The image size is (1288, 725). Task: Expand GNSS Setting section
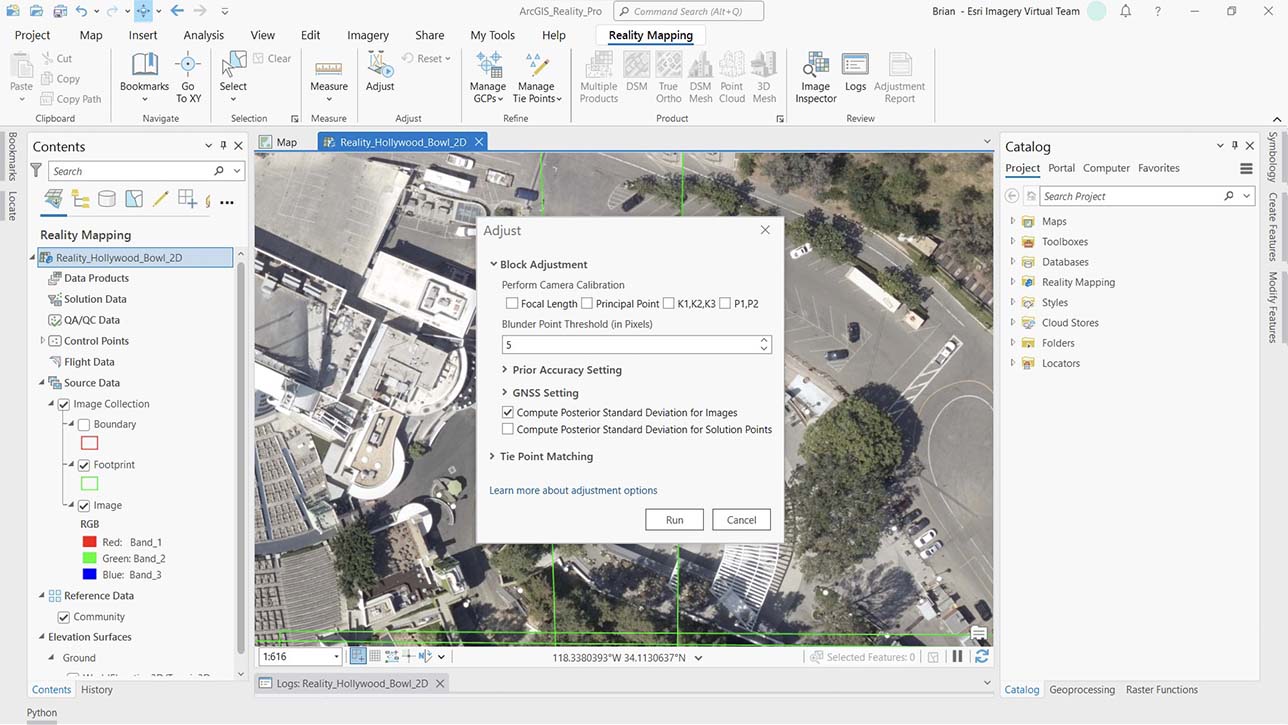click(x=505, y=393)
